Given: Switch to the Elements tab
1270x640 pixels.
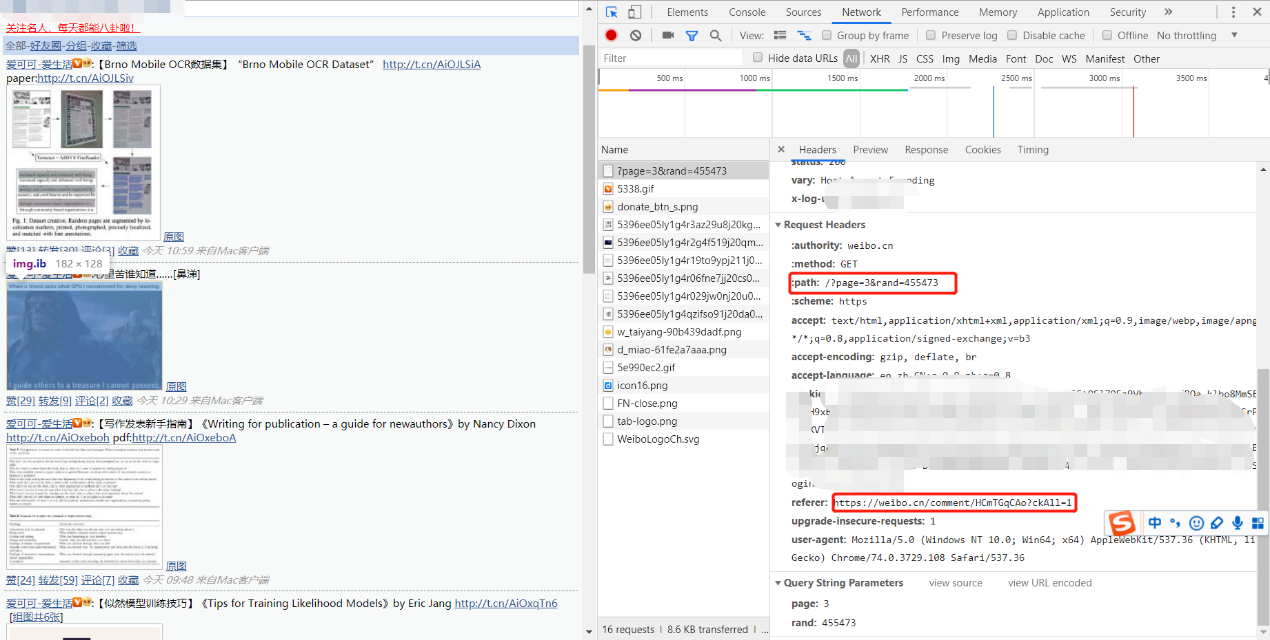Looking at the screenshot, I should (x=687, y=12).
